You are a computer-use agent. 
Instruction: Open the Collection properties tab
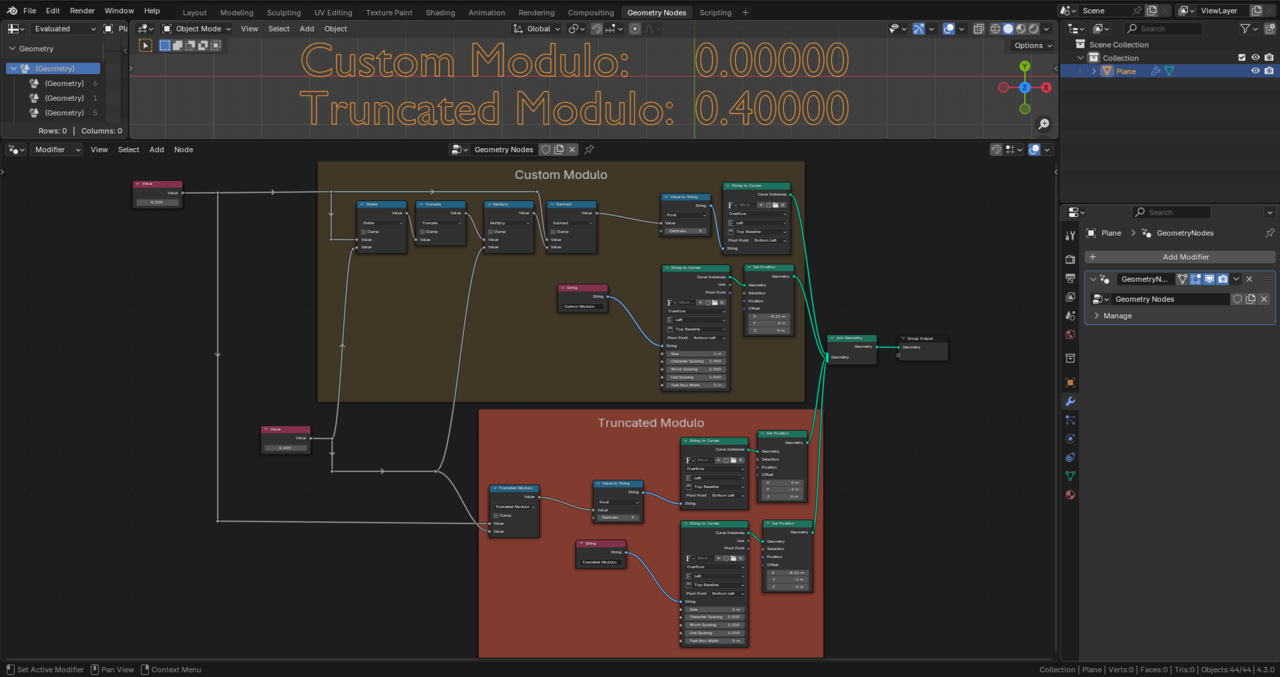1070,358
